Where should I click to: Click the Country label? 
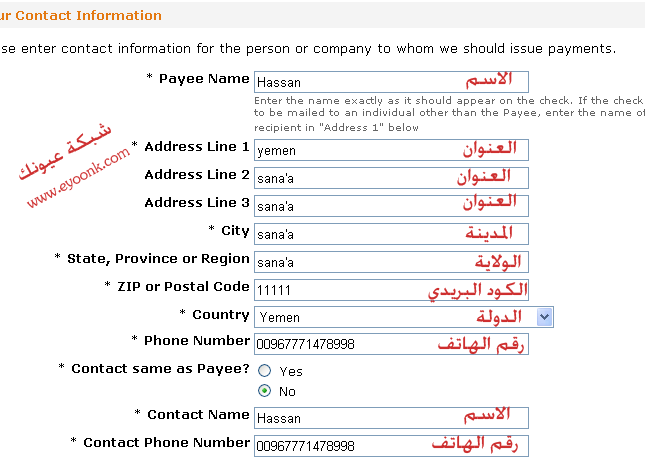click(x=221, y=315)
